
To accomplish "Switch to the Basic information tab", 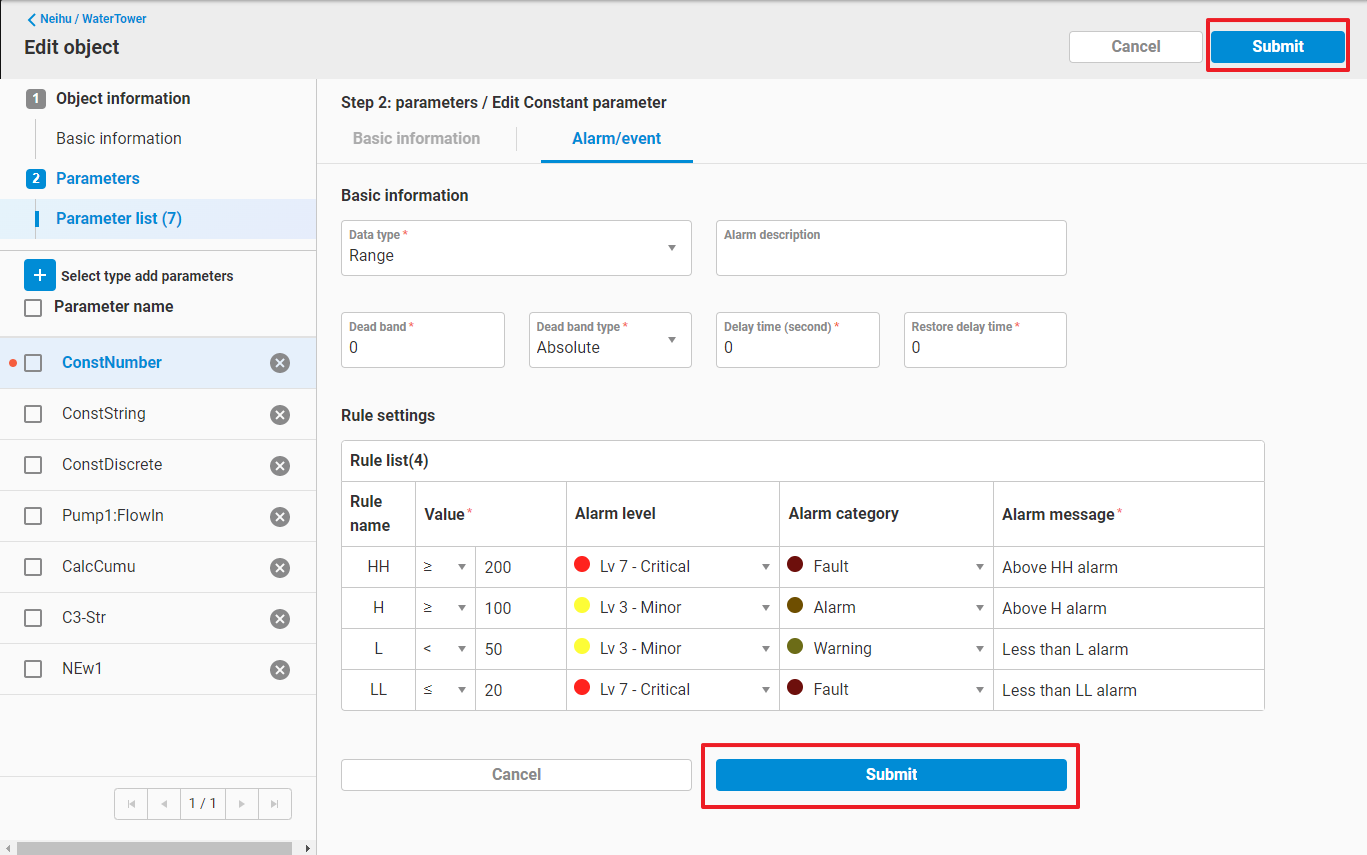I will 416,139.
